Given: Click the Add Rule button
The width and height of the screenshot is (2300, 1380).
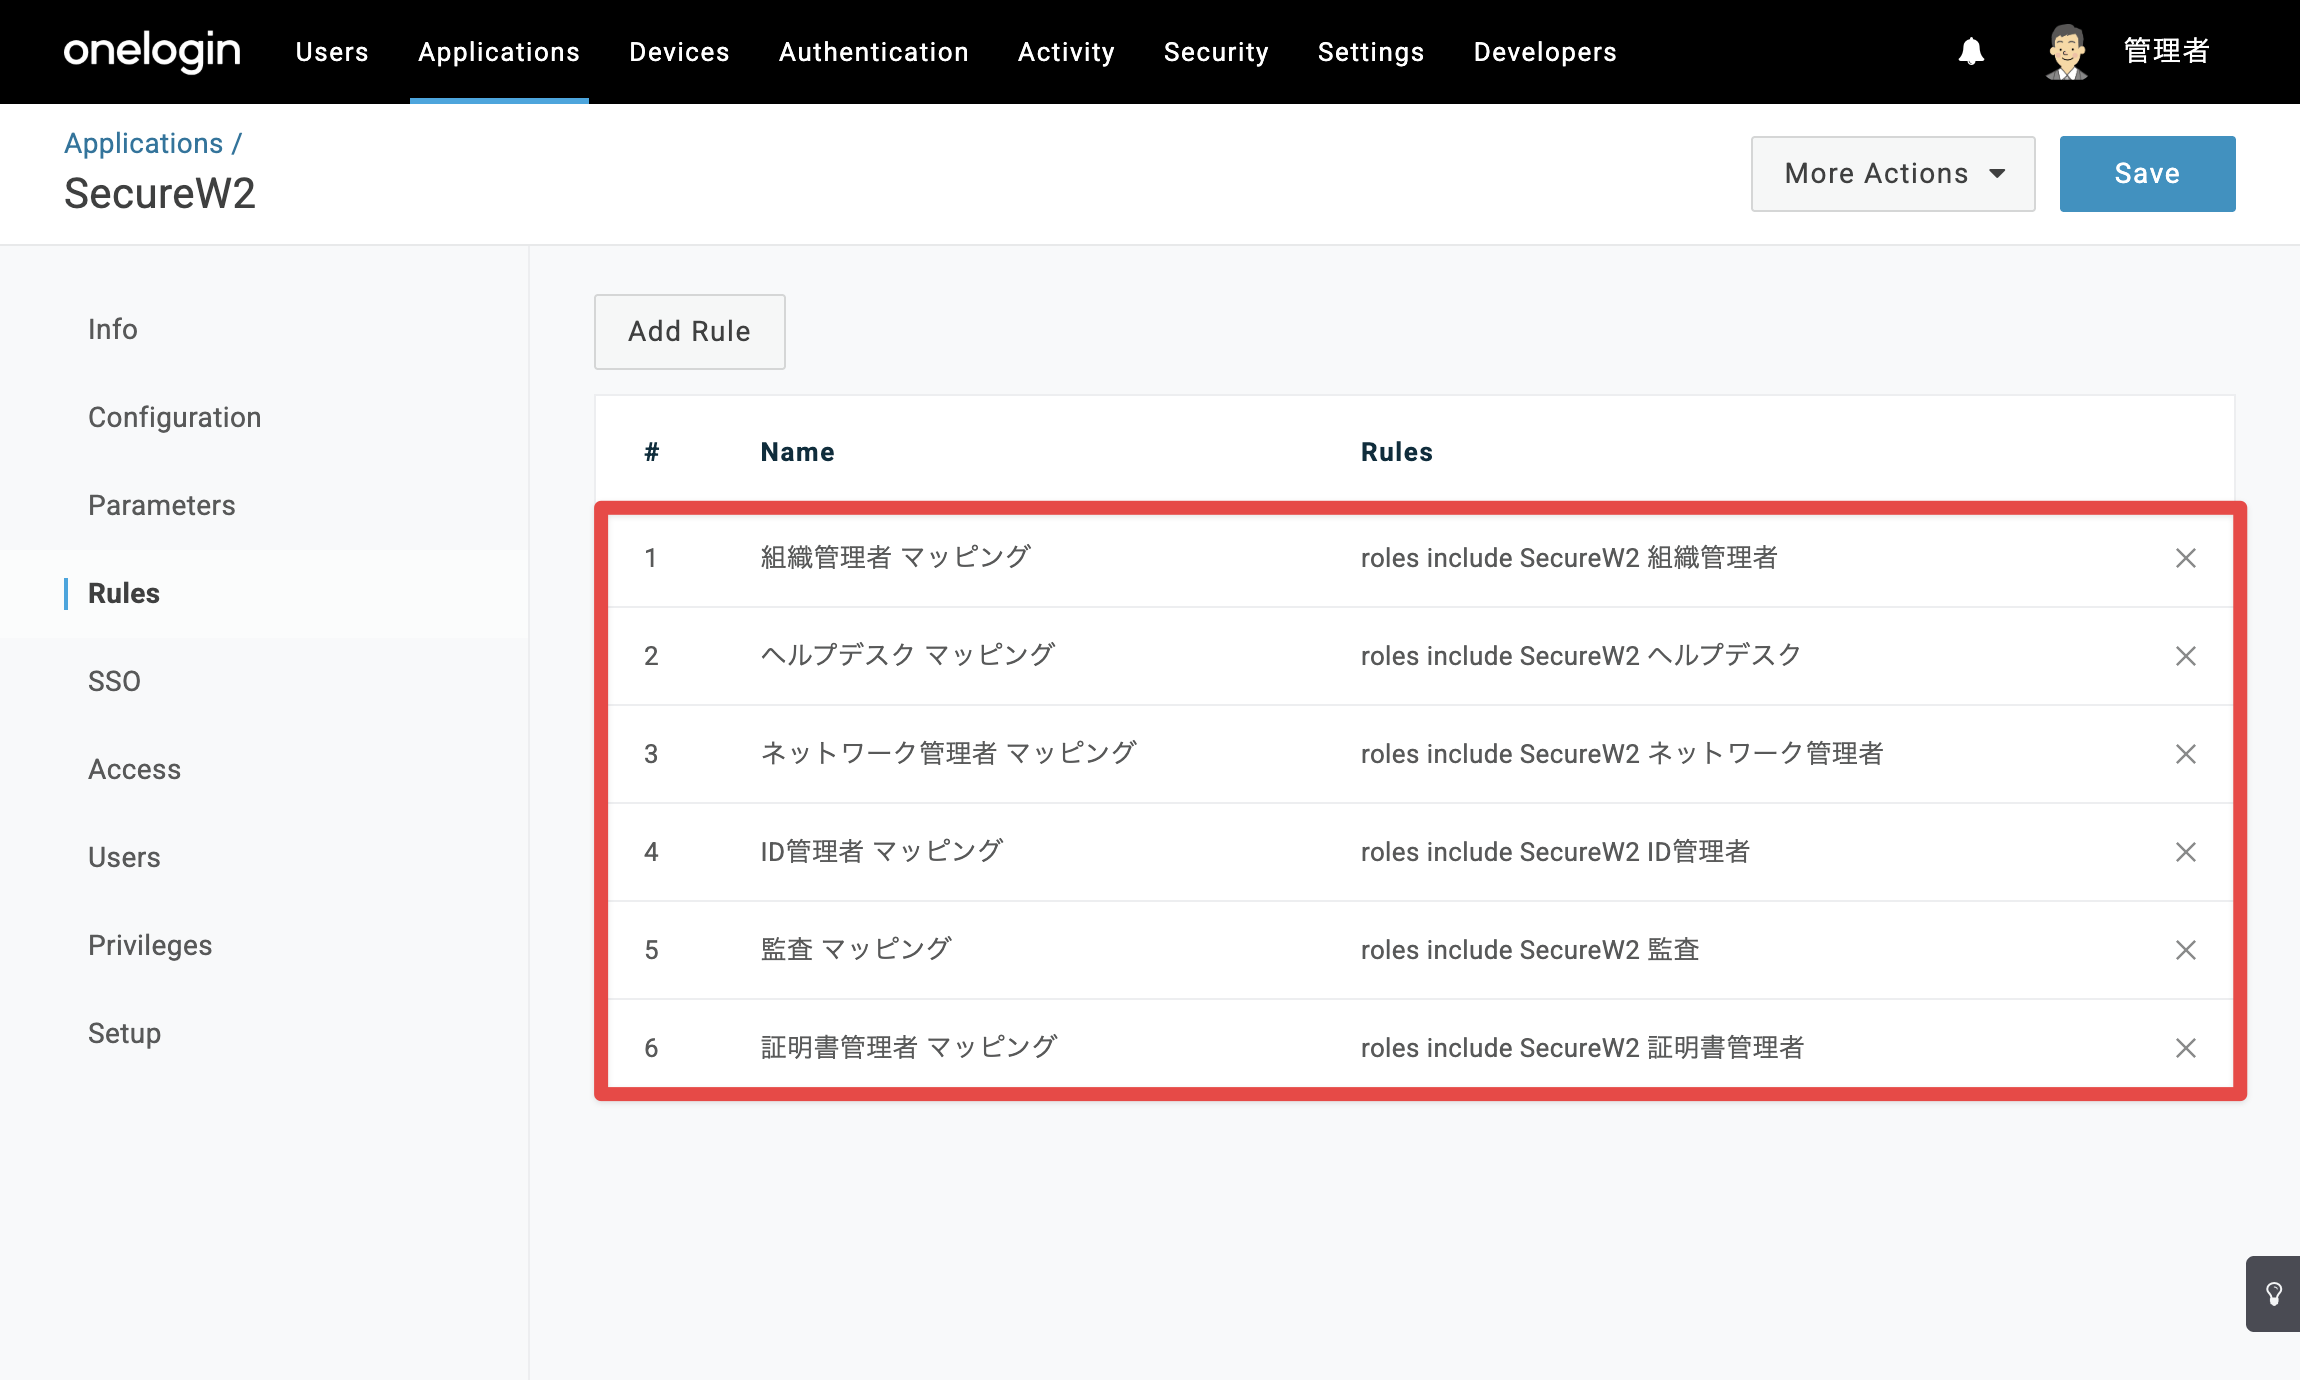Looking at the screenshot, I should [689, 332].
